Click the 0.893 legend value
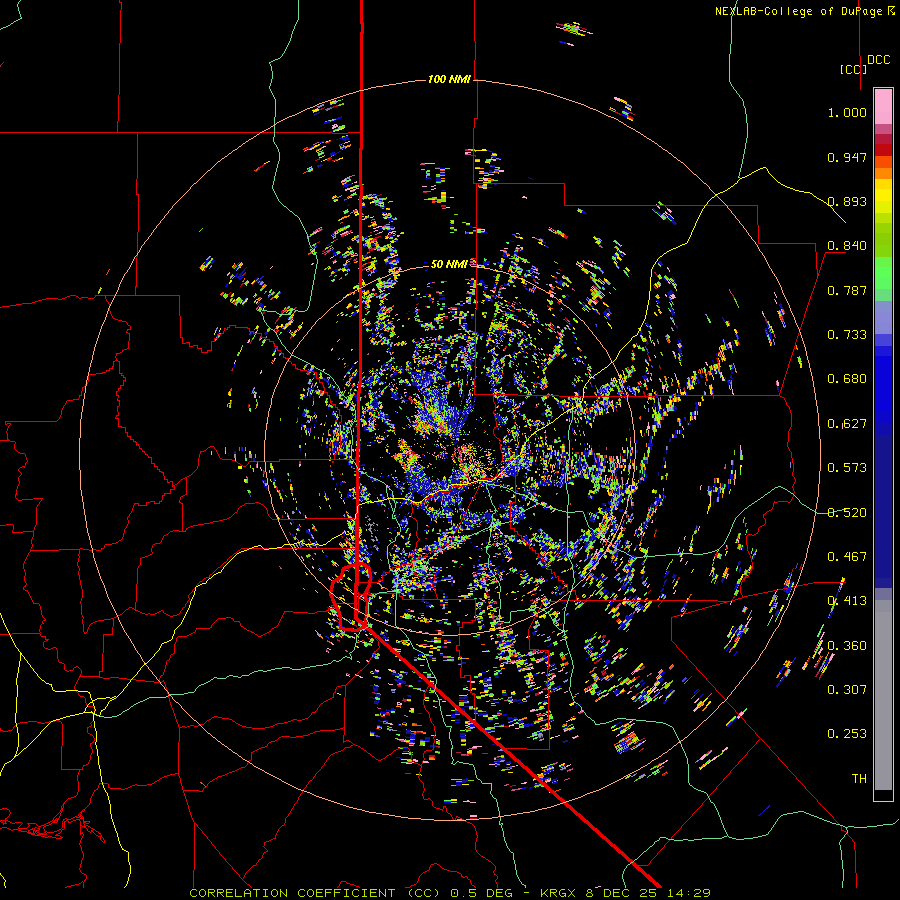 coord(847,201)
